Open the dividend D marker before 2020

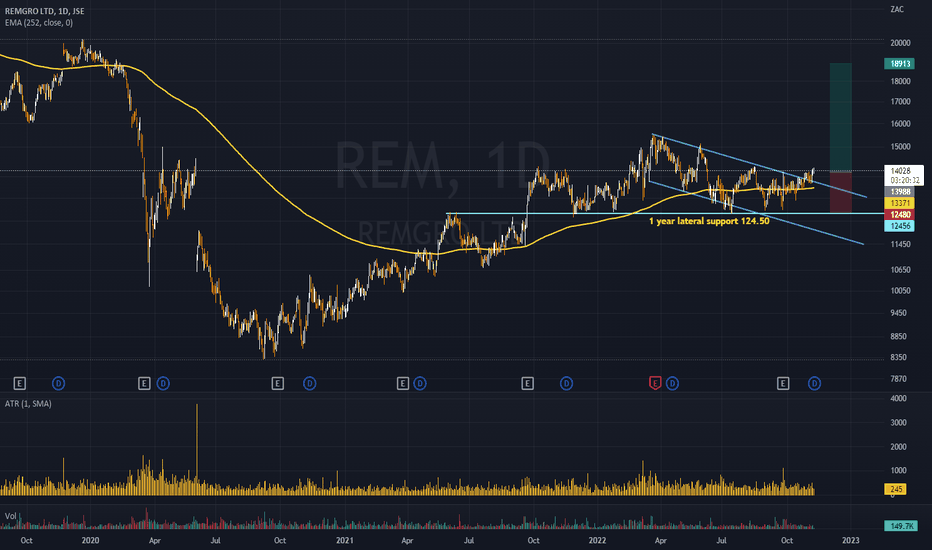coord(58,384)
